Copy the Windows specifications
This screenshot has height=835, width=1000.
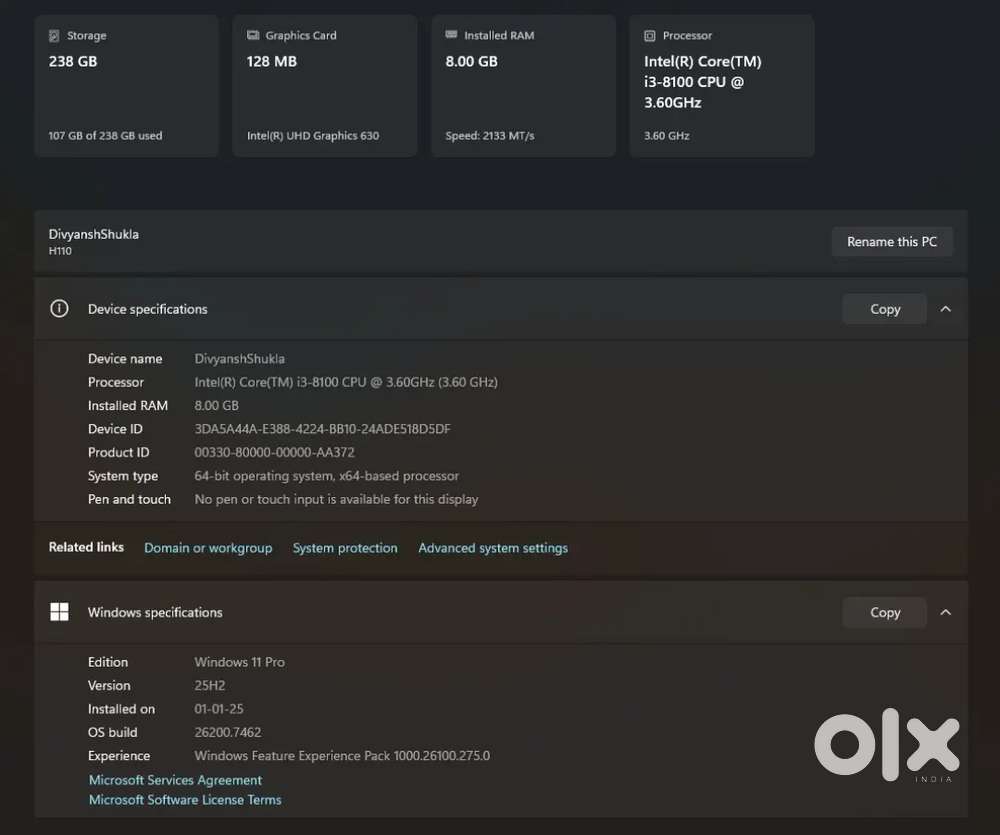pos(884,612)
